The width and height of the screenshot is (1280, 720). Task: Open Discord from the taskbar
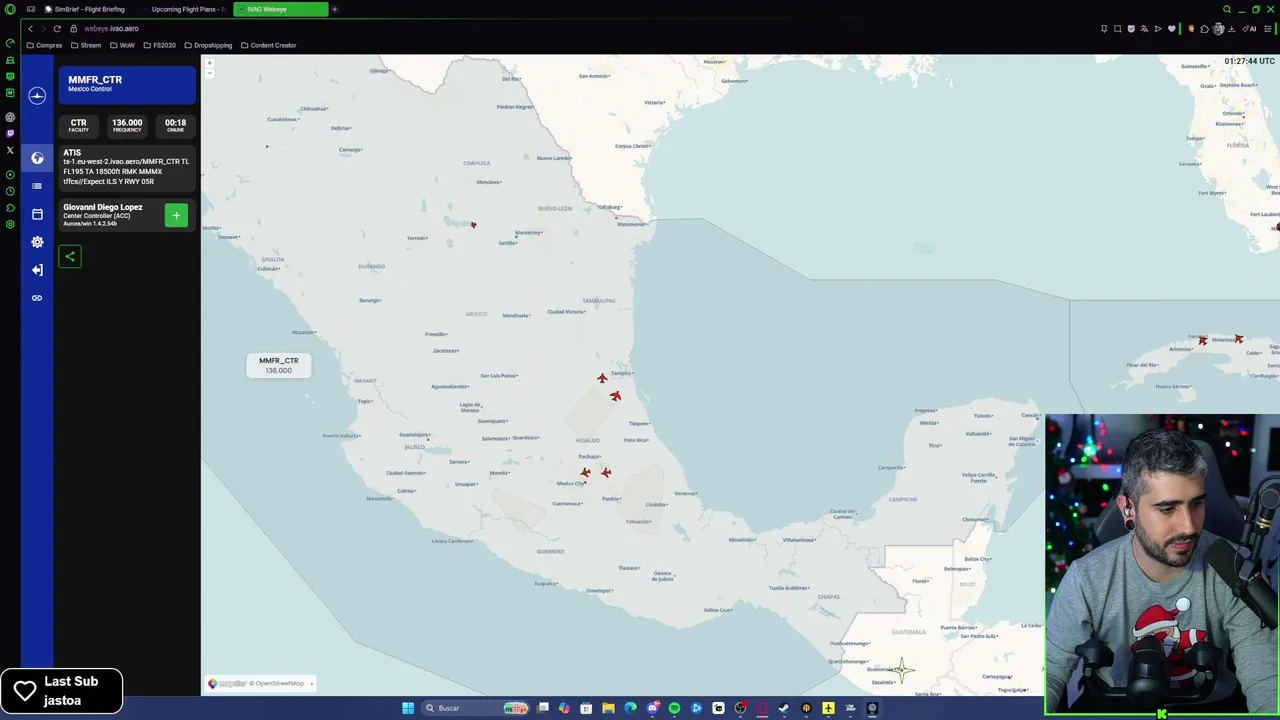[x=652, y=708]
